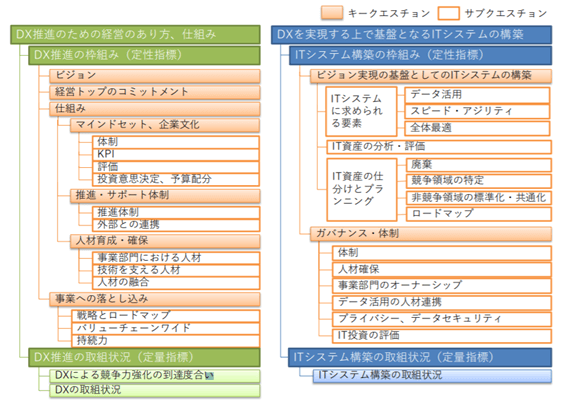Select 技術を支える人材 box
The image size is (567, 410).
point(176,270)
